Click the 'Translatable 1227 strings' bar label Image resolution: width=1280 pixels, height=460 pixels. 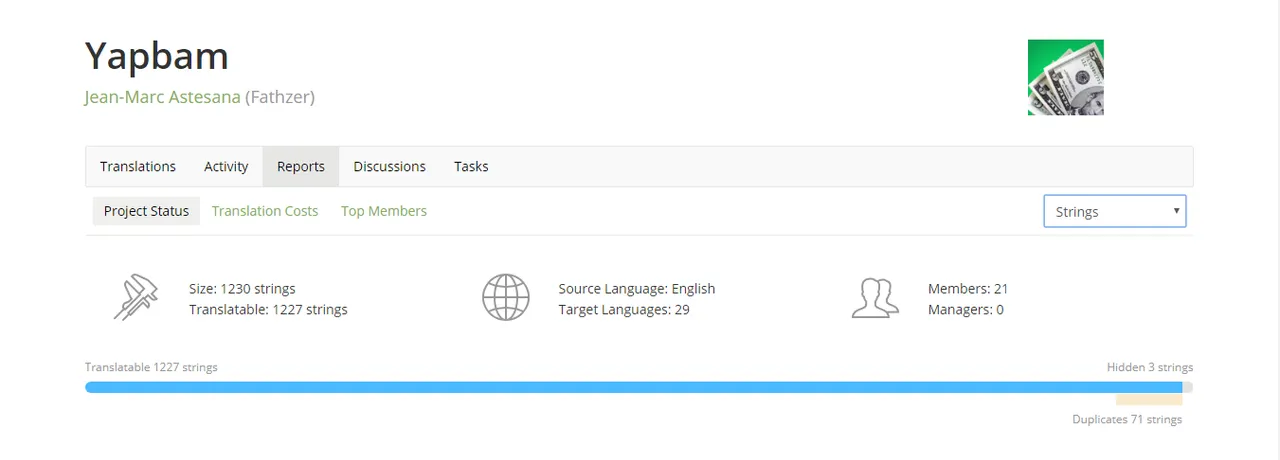point(151,367)
